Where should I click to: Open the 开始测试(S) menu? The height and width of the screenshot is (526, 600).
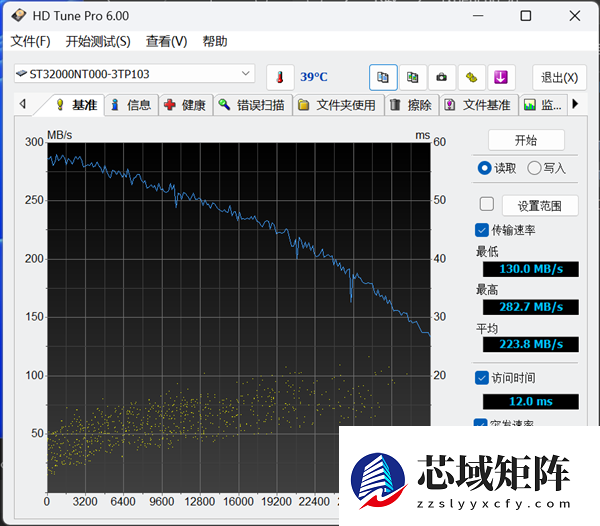[98, 41]
